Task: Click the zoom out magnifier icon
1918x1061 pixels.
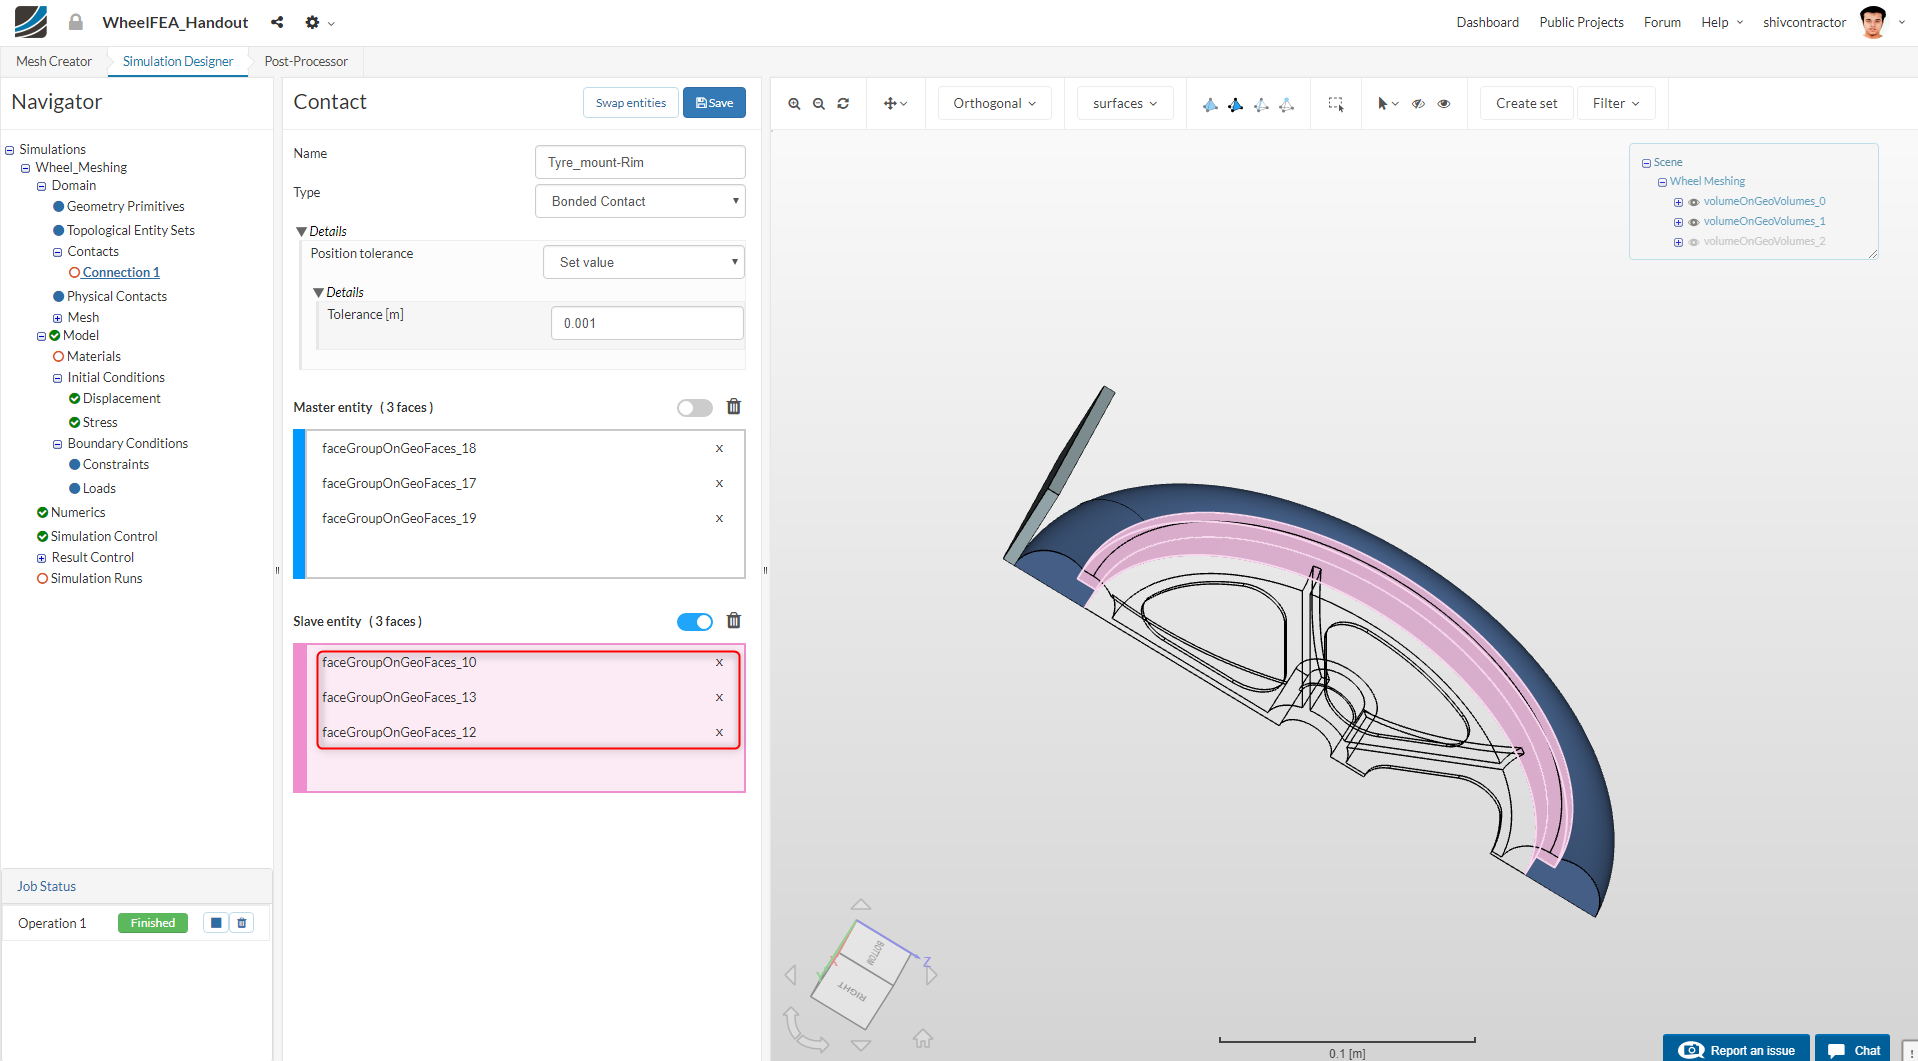Action: 819,104
